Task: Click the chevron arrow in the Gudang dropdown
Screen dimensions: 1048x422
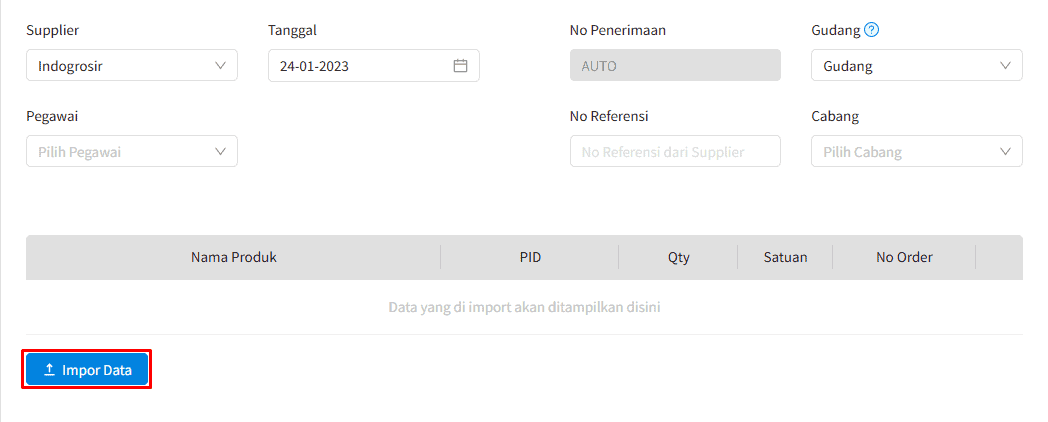Action: tap(1005, 66)
